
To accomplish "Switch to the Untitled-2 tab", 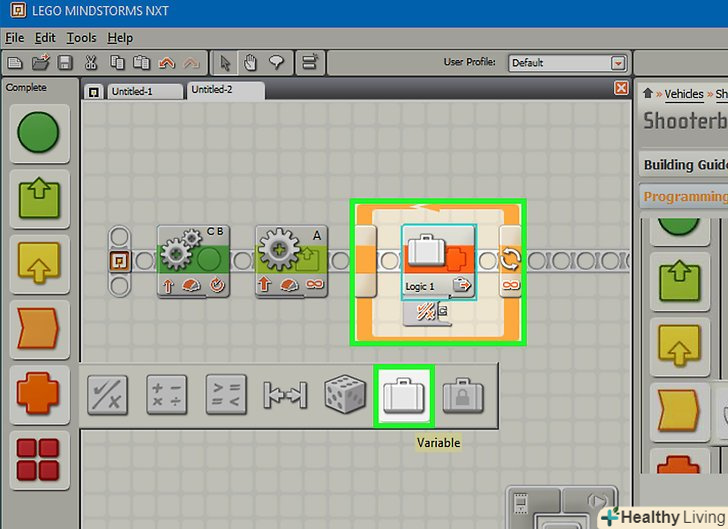I will click(226, 90).
